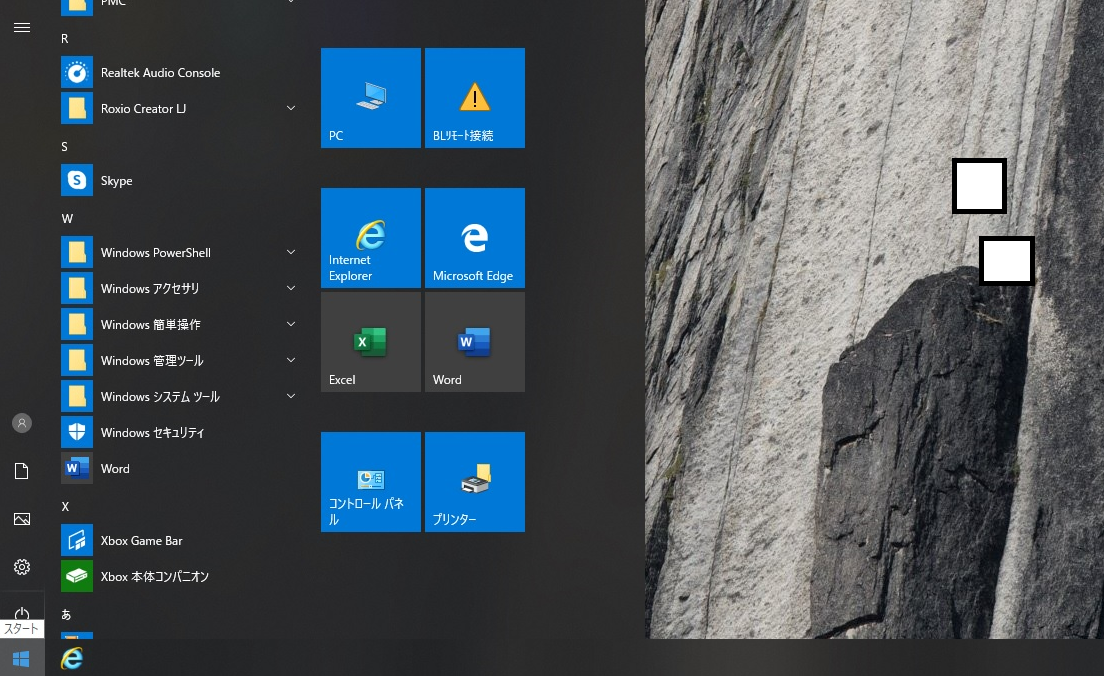Jump to letter W section header
The height and width of the screenshot is (676, 1104).
(x=67, y=219)
